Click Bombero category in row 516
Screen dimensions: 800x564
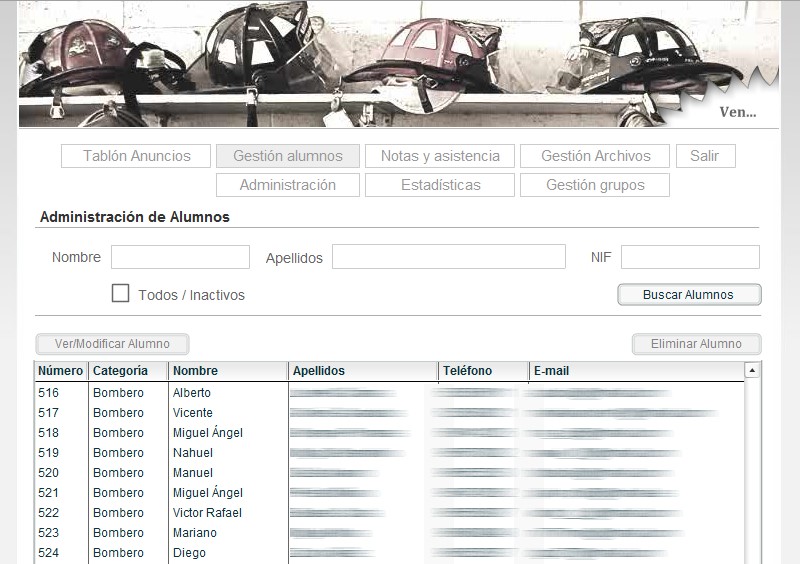pyautogui.click(x=118, y=393)
